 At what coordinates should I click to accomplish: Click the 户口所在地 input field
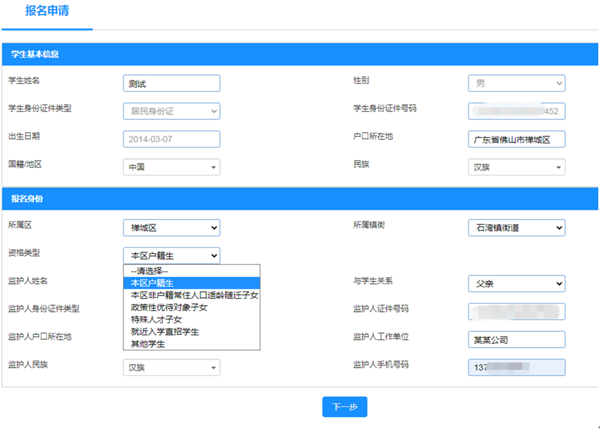tap(516, 139)
